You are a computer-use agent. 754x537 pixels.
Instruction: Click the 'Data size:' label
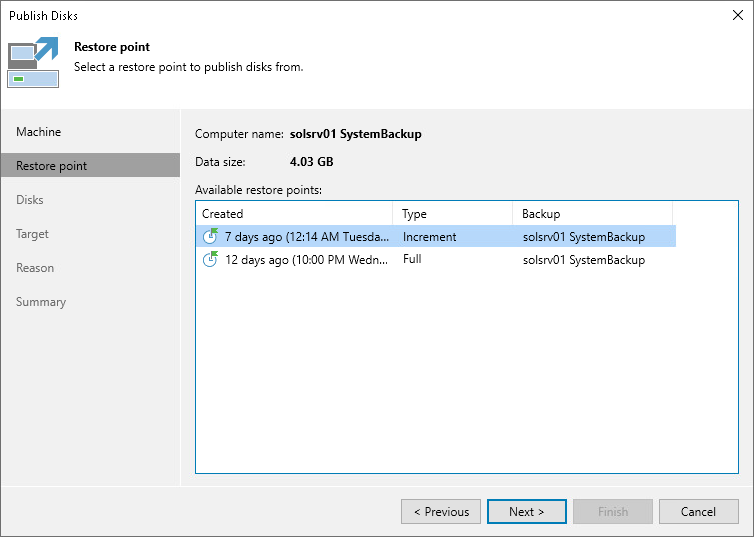(x=220, y=162)
